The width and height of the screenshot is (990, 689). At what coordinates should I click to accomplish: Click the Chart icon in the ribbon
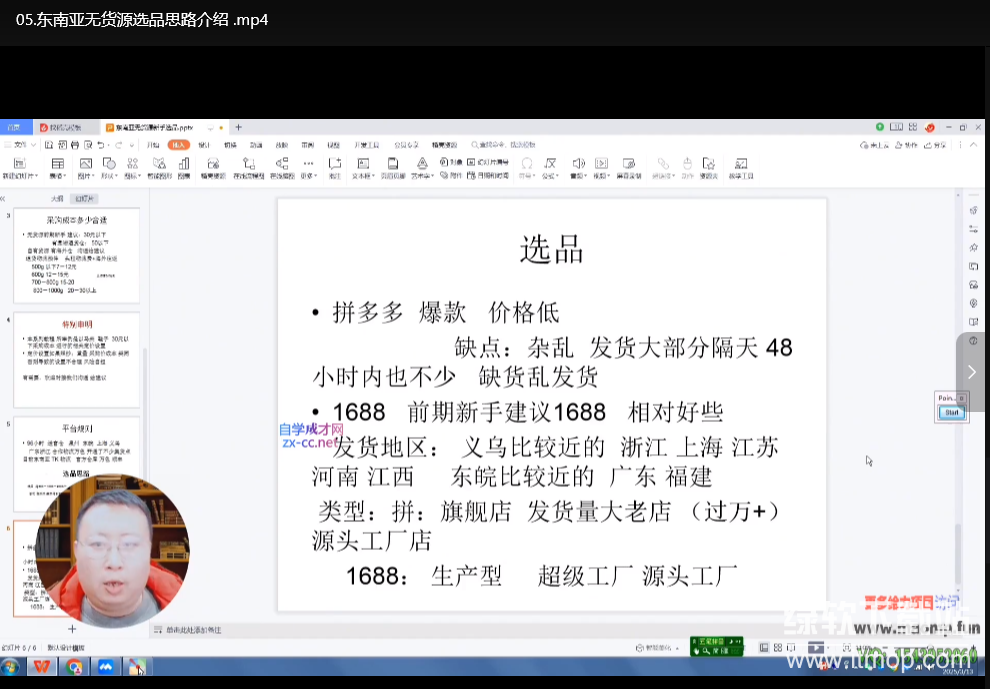pos(183,164)
